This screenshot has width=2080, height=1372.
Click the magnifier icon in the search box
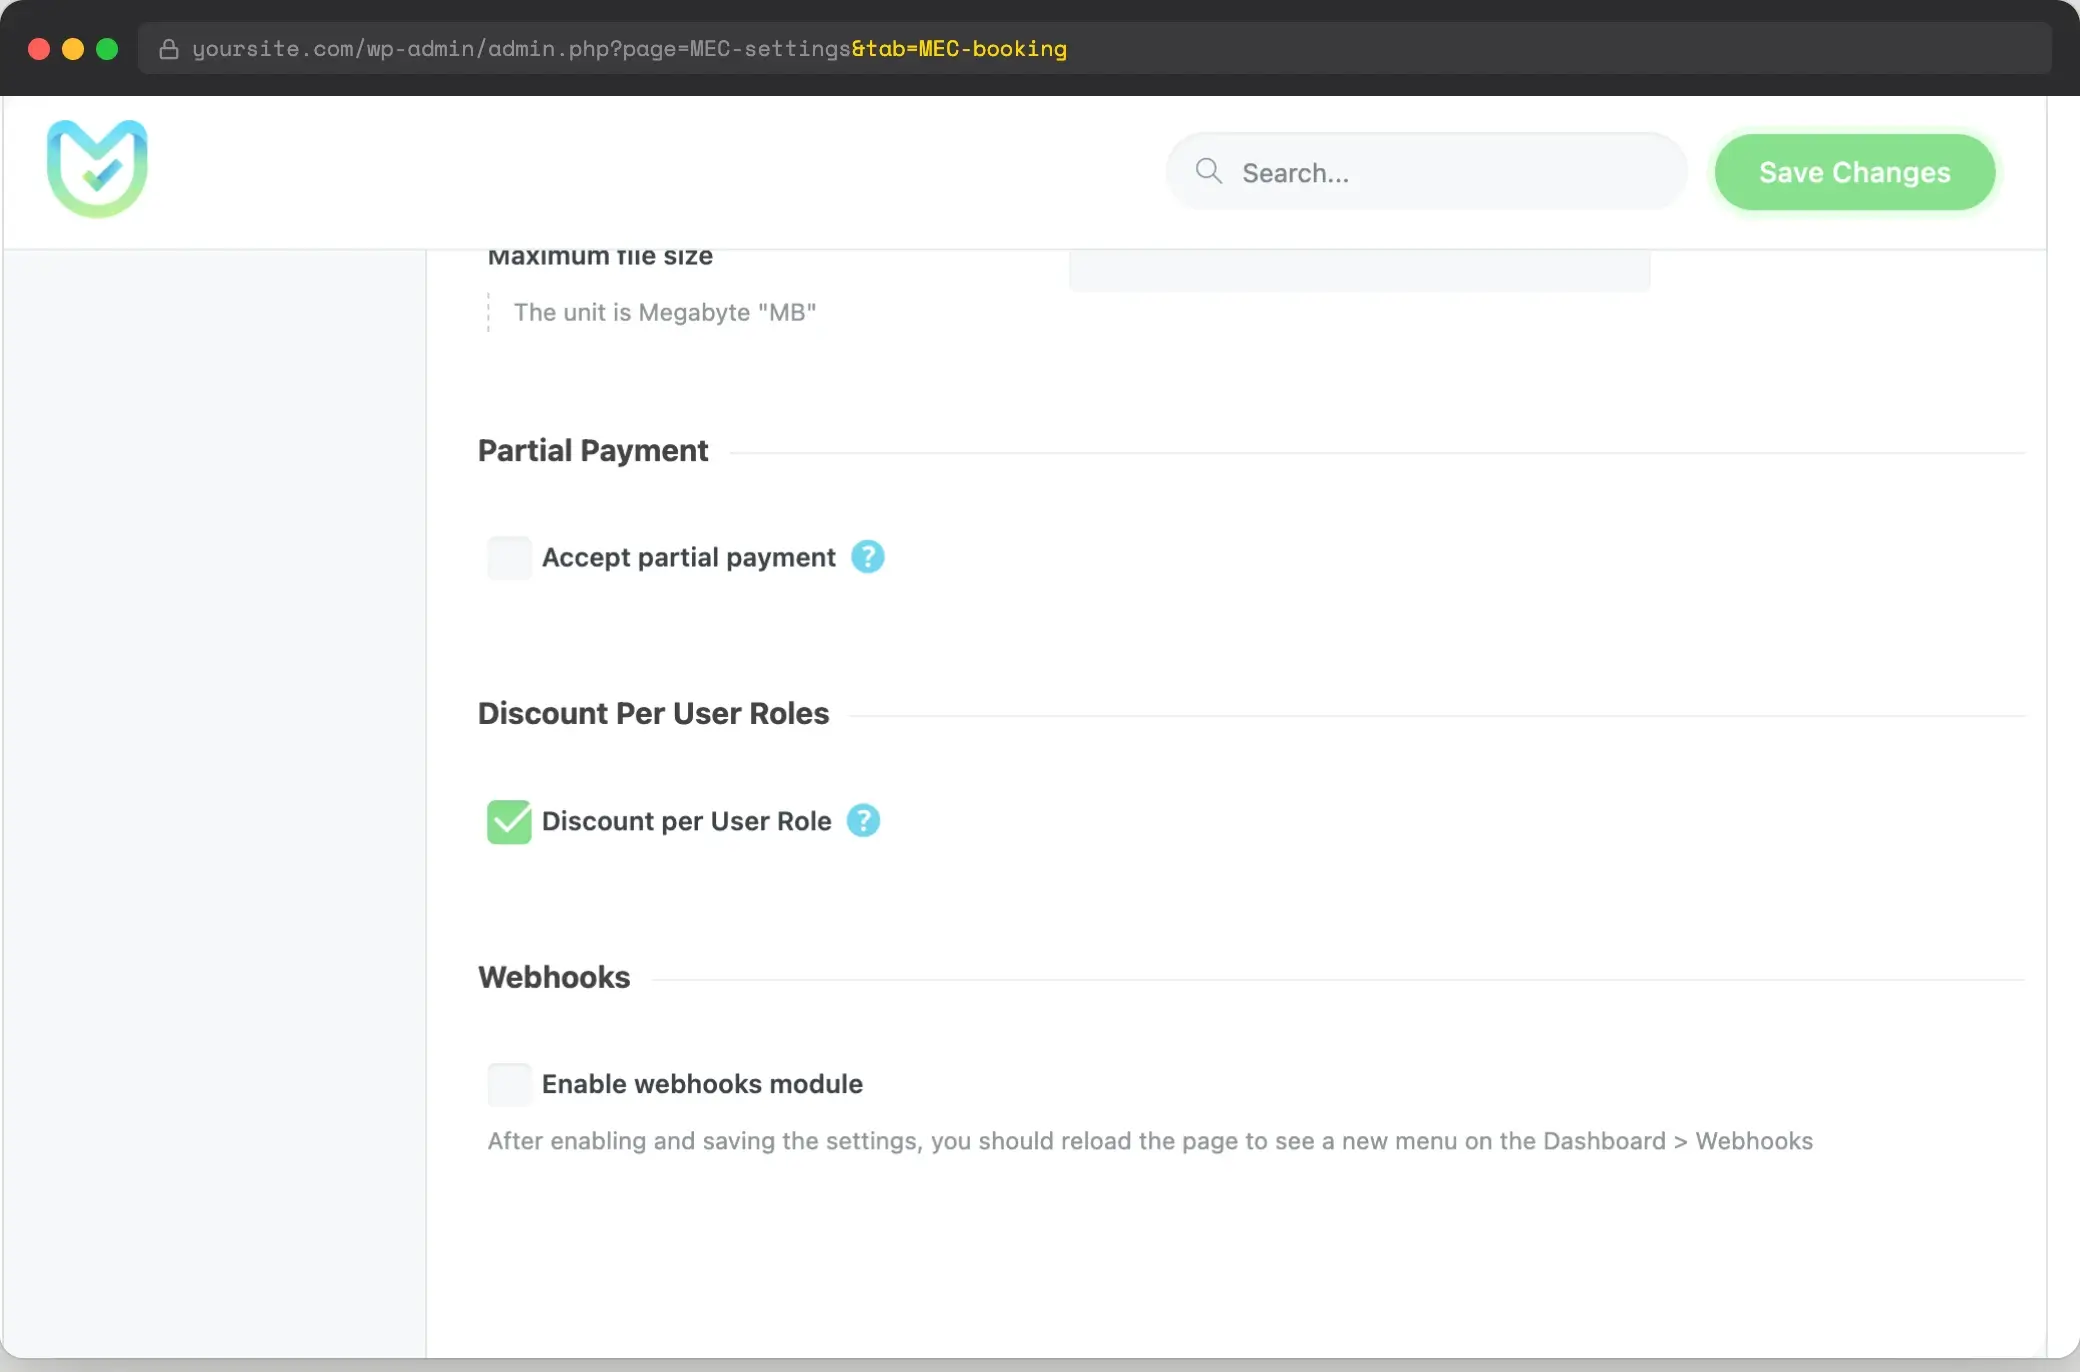1209,171
